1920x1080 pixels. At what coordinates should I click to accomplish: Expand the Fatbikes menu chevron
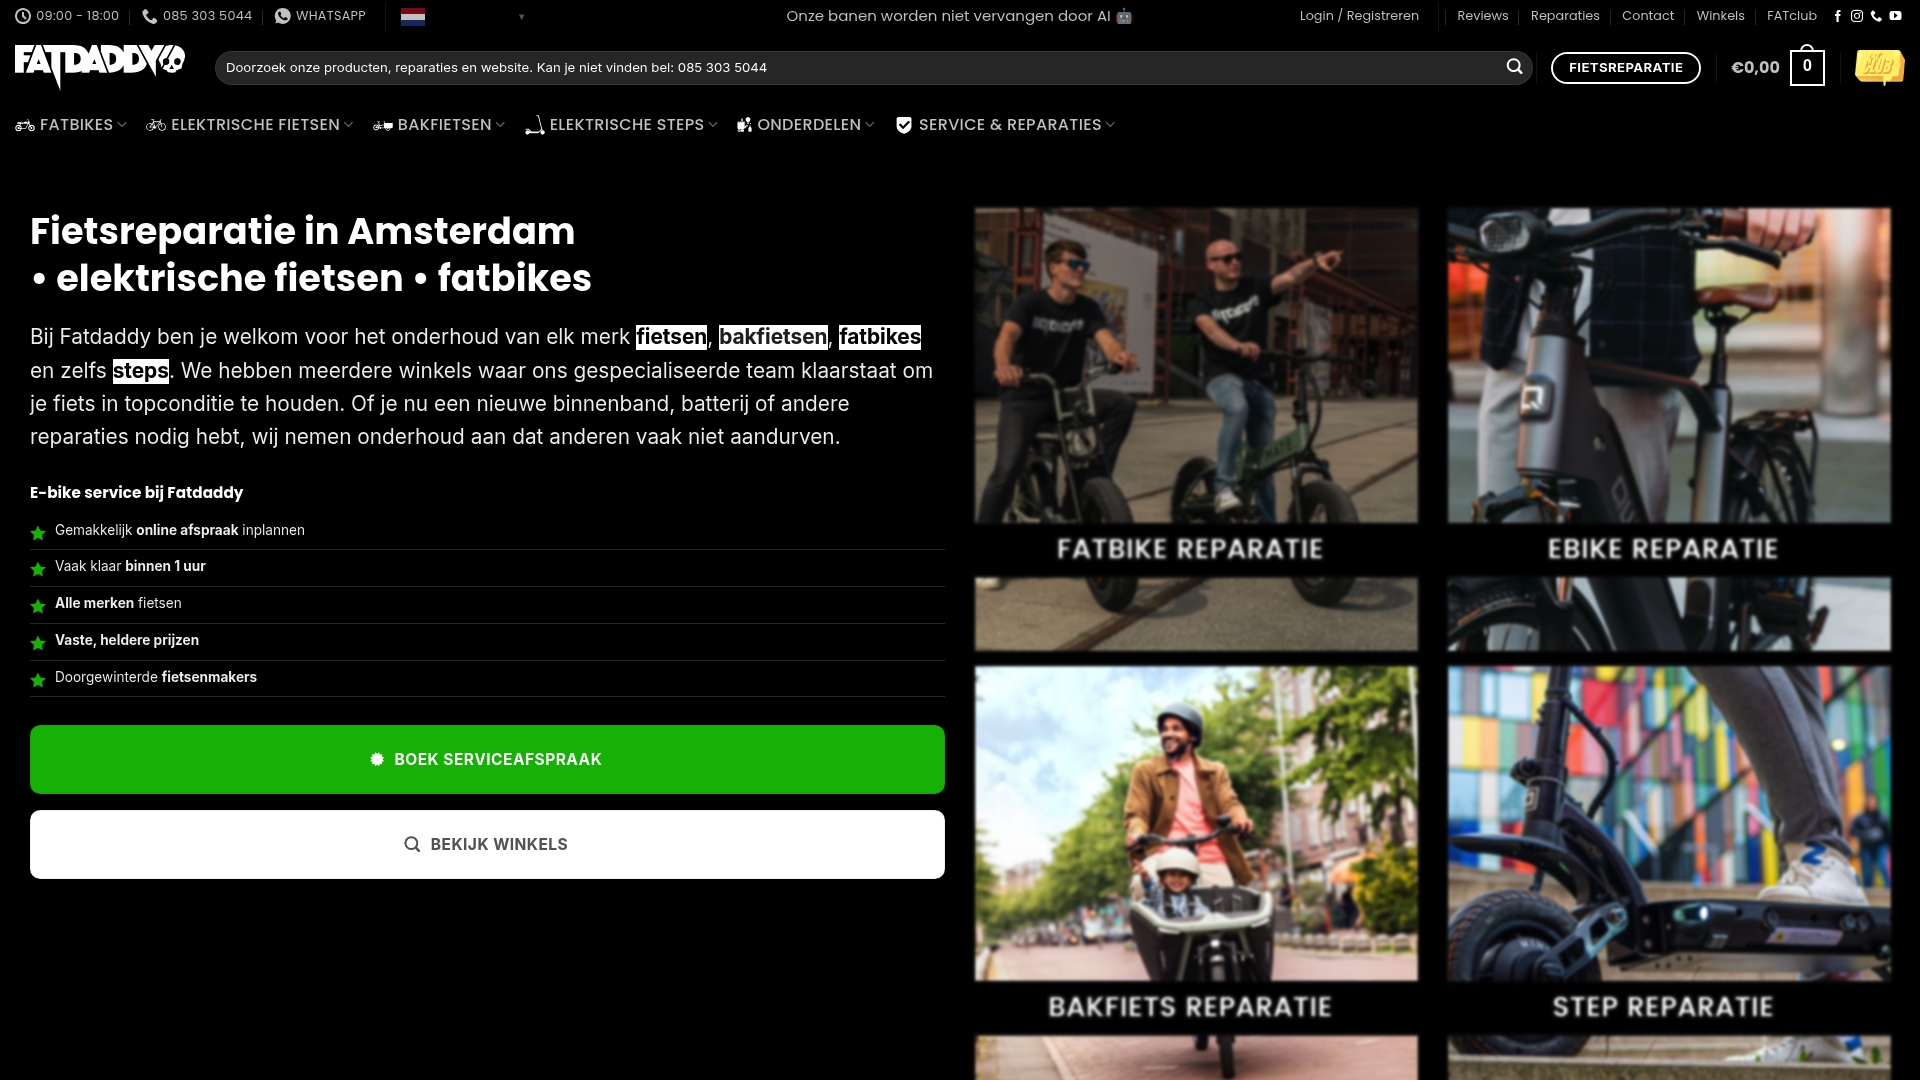(122, 125)
